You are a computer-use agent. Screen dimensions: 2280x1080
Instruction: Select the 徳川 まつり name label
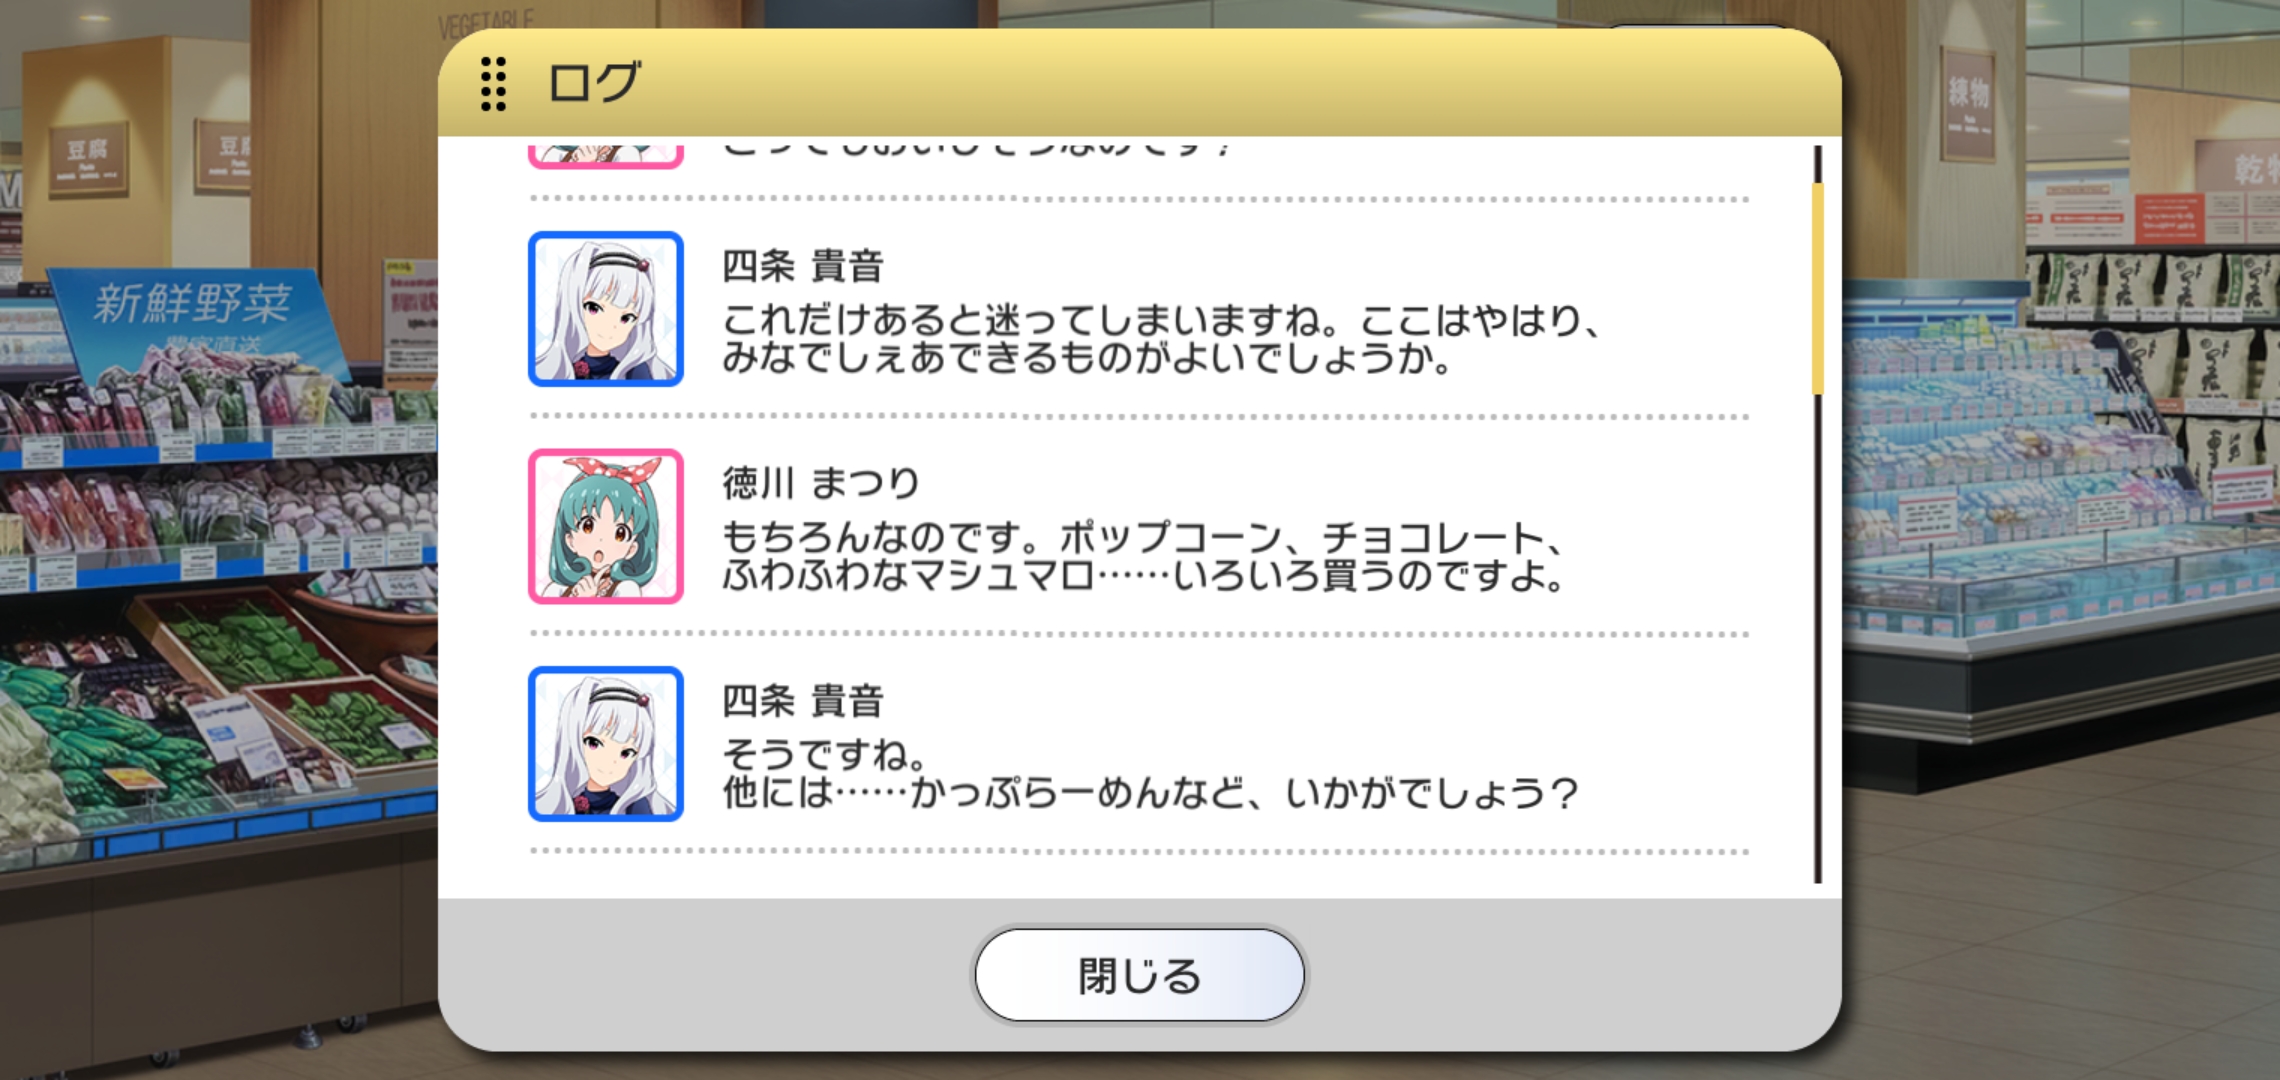click(821, 483)
